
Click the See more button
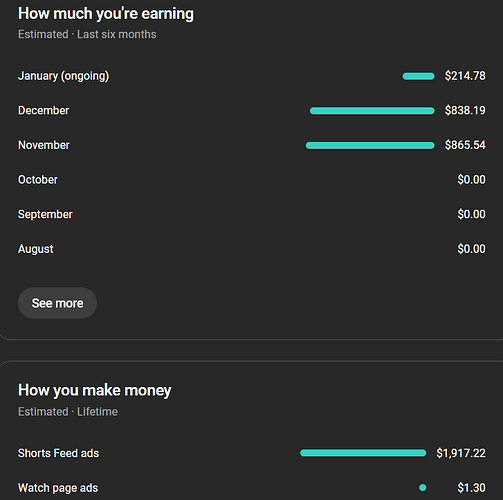point(57,303)
